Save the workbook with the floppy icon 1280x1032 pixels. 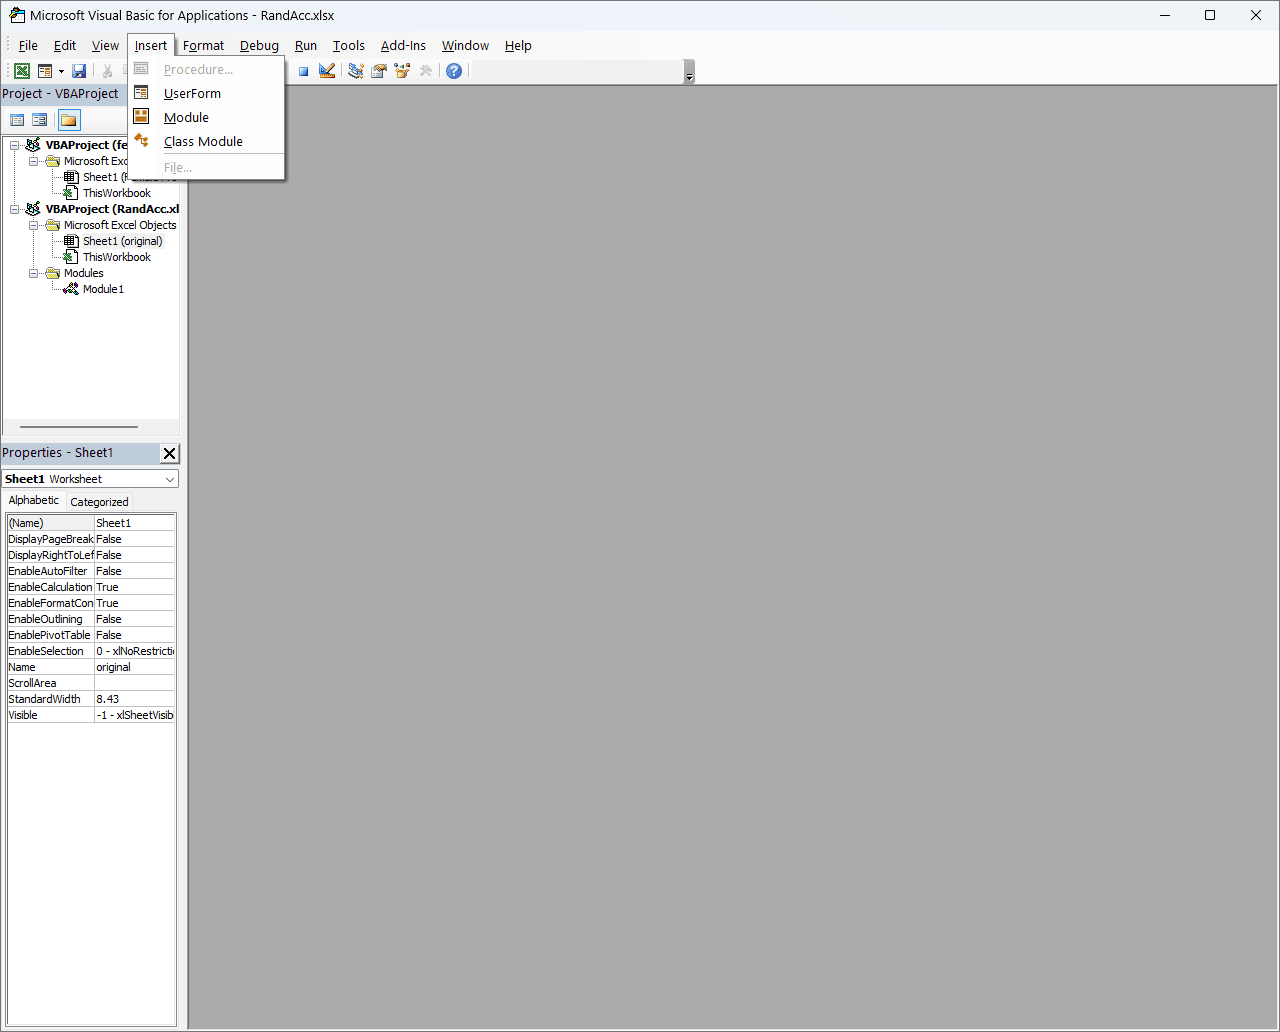(x=79, y=71)
